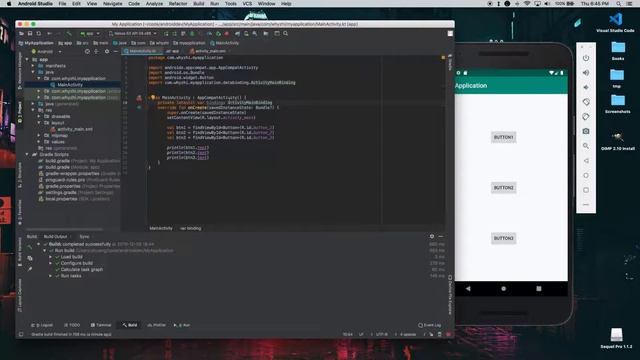Tap BUTTON2 in the emulator

pyautogui.click(x=503, y=188)
